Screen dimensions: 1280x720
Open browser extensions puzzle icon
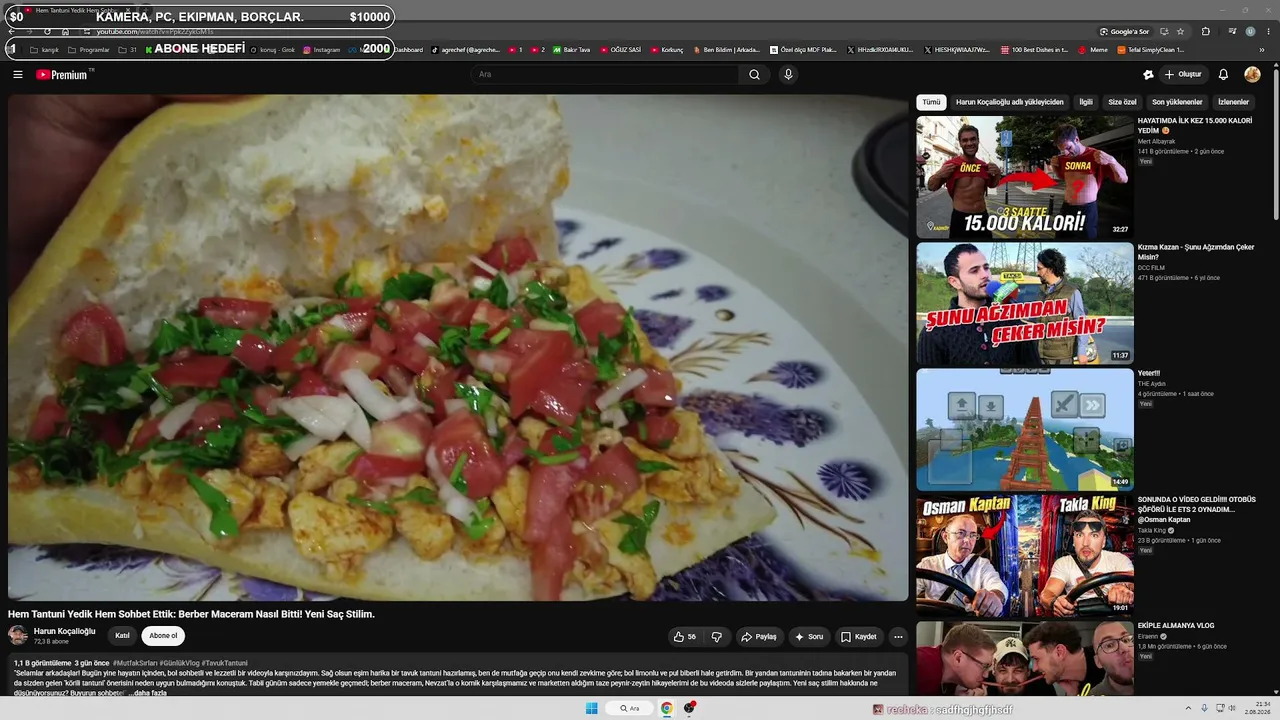(x=1205, y=32)
